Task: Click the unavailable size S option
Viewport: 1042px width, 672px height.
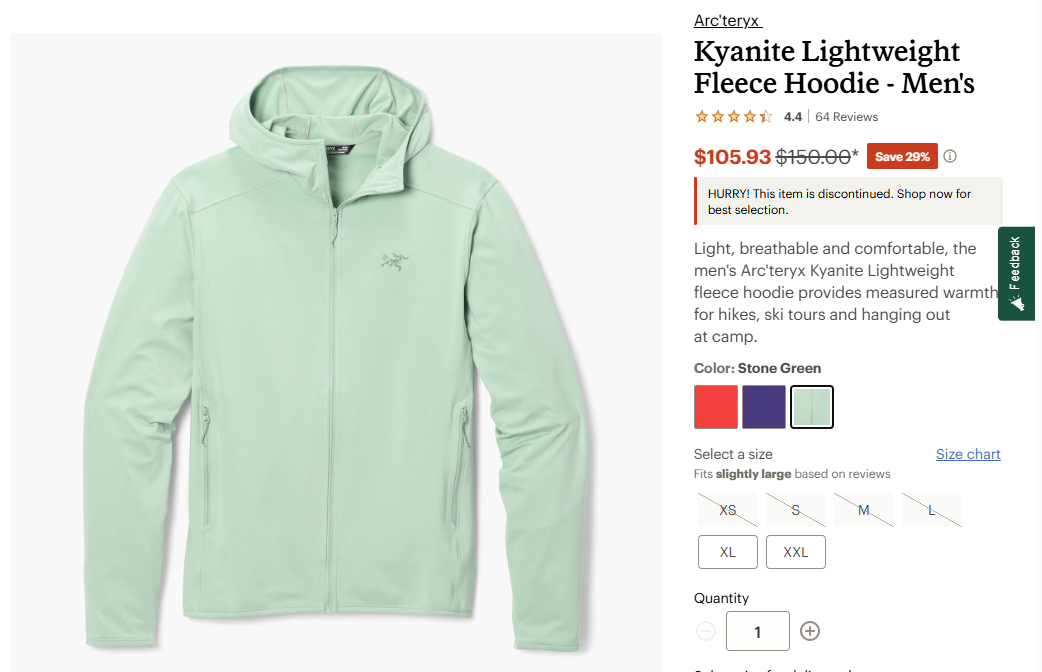Action: (796, 510)
